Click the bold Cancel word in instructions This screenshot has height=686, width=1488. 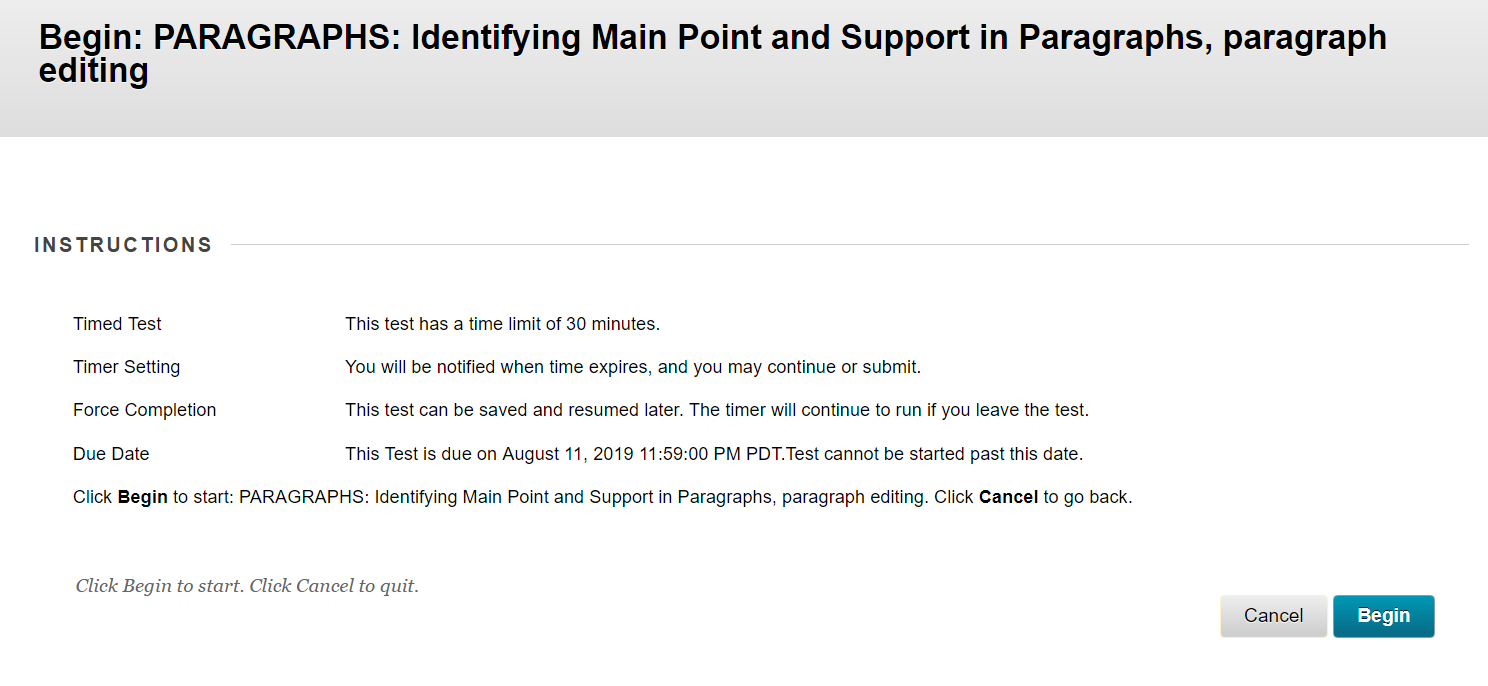pos(1008,497)
